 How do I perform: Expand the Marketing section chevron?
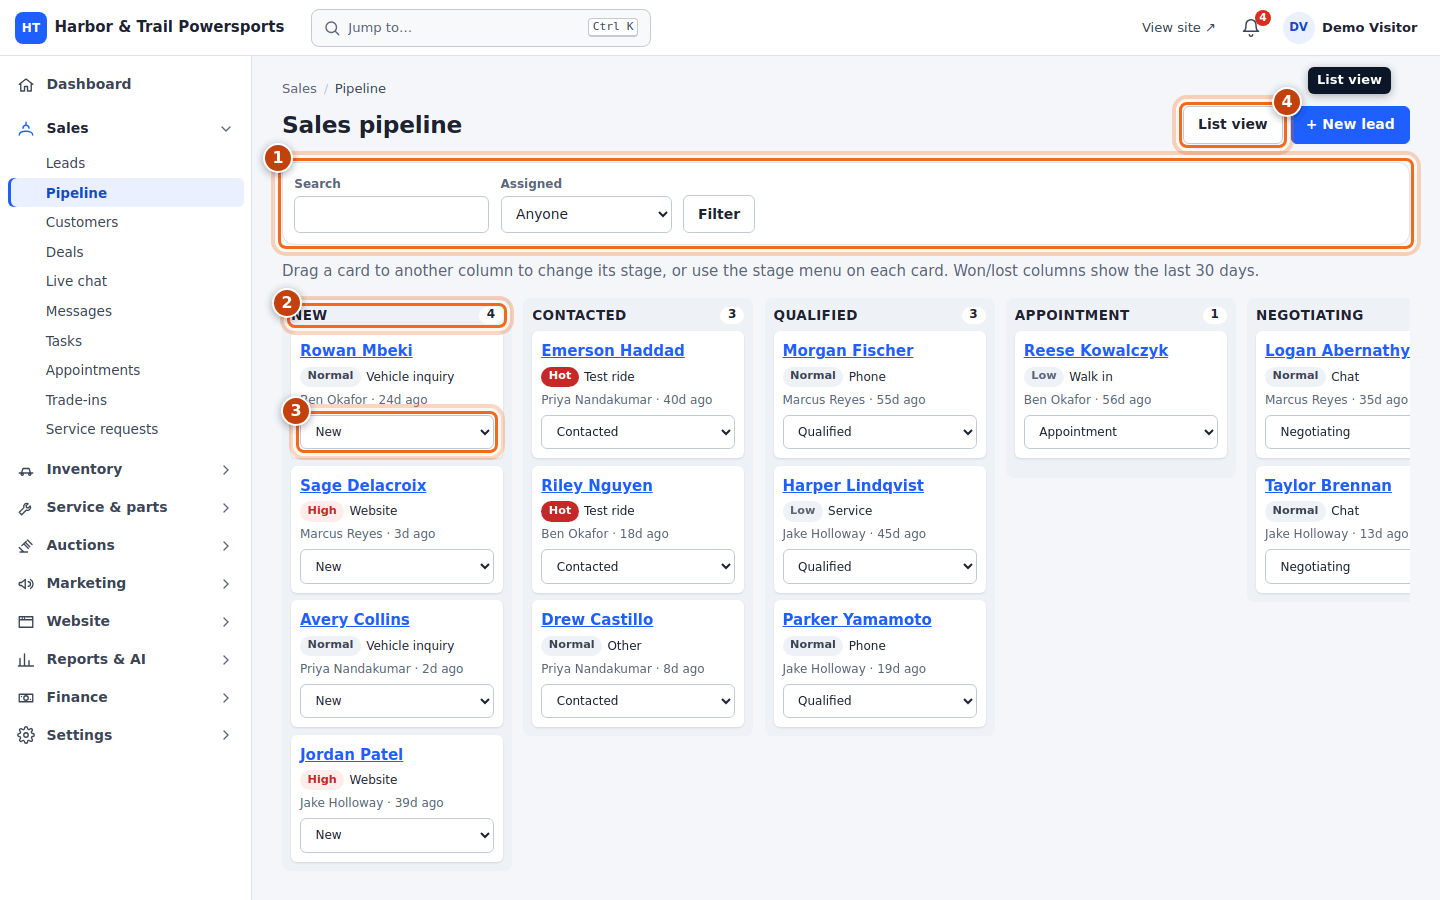[226, 584]
